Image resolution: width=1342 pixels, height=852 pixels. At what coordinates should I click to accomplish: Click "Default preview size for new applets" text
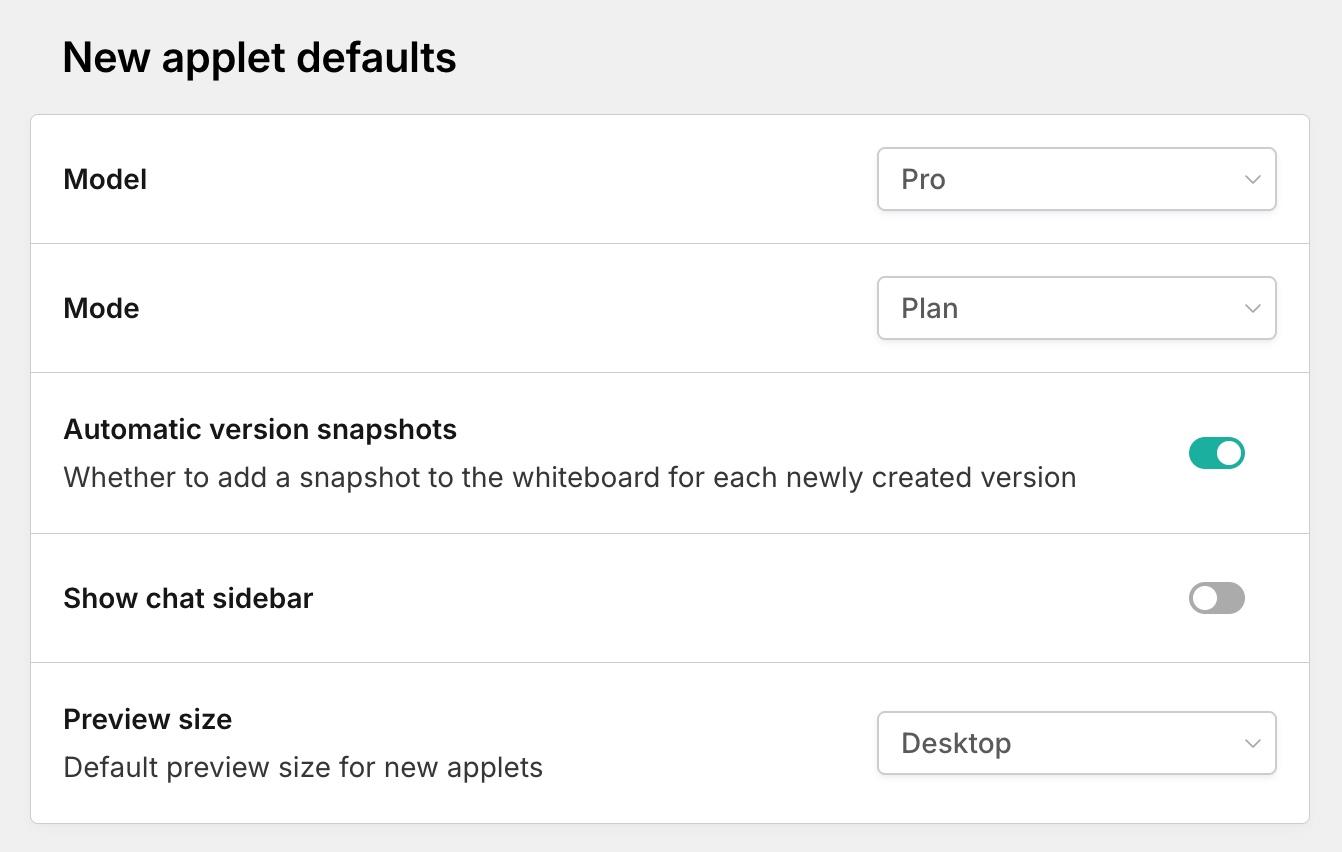[303, 768]
